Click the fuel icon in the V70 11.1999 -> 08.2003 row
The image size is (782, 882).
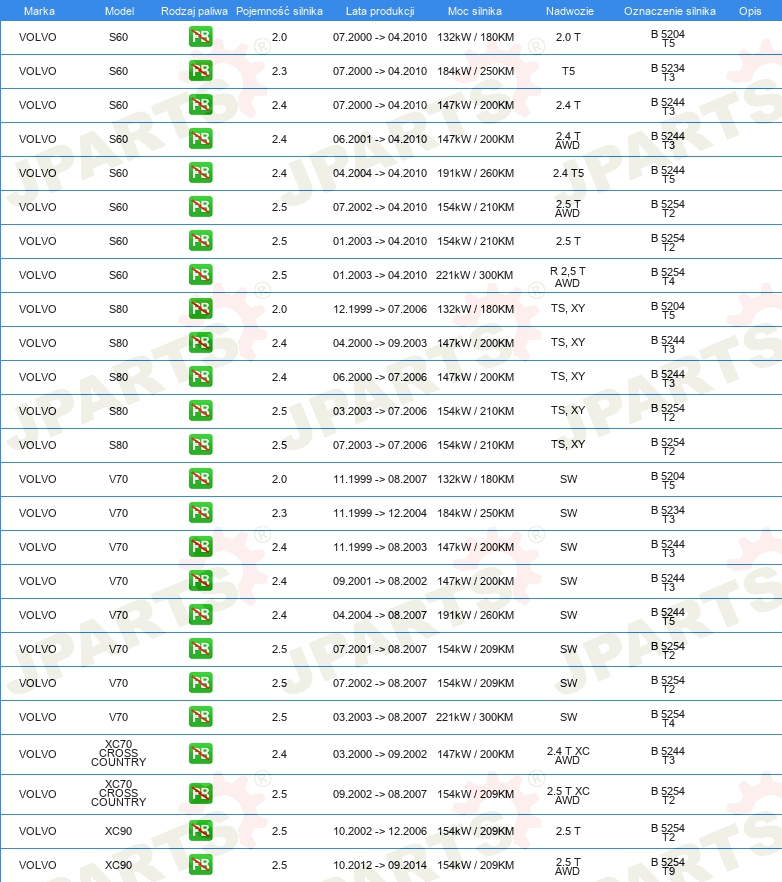201,547
